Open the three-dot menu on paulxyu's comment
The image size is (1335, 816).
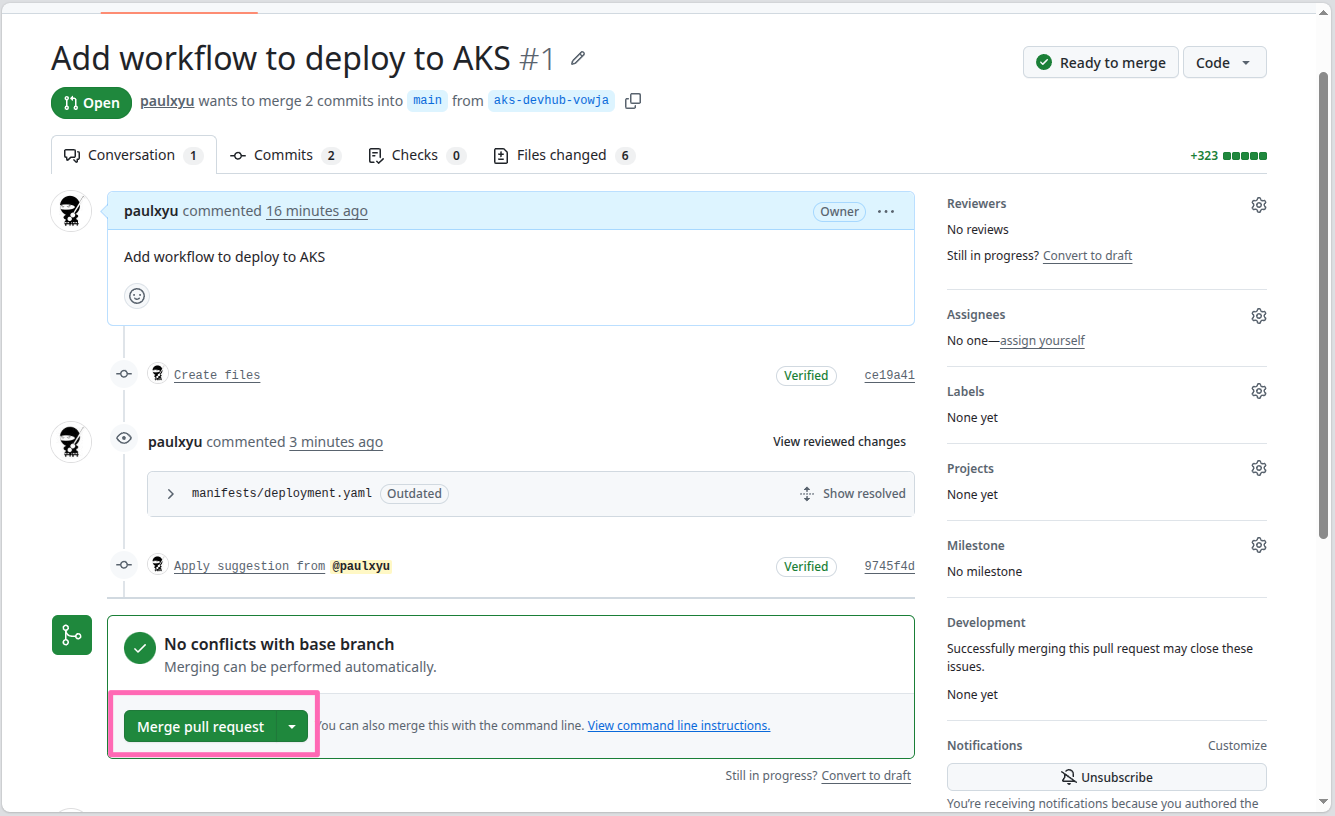[886, 211]
